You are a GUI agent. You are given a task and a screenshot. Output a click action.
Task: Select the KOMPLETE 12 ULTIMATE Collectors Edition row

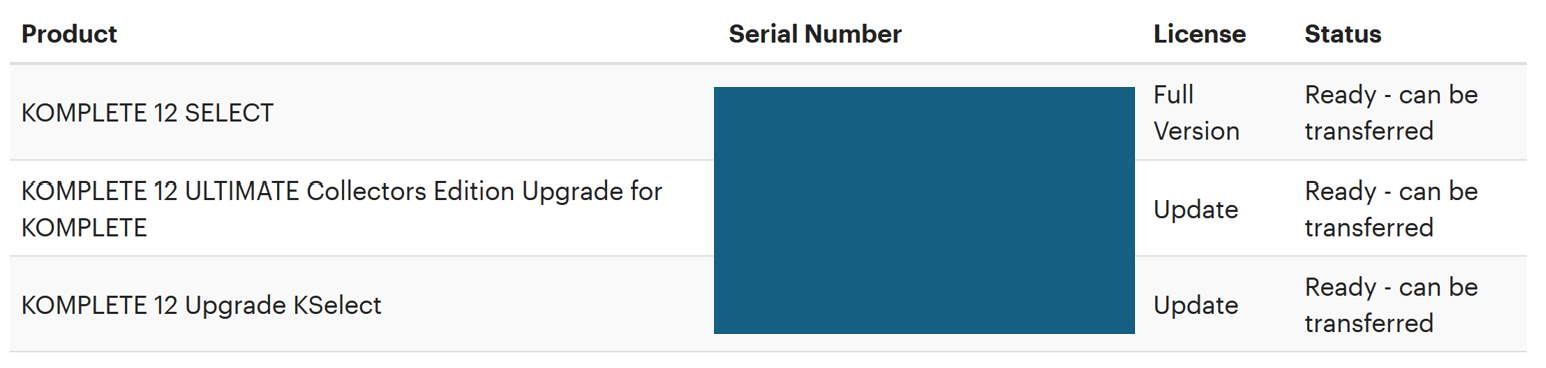coord(768,209)
